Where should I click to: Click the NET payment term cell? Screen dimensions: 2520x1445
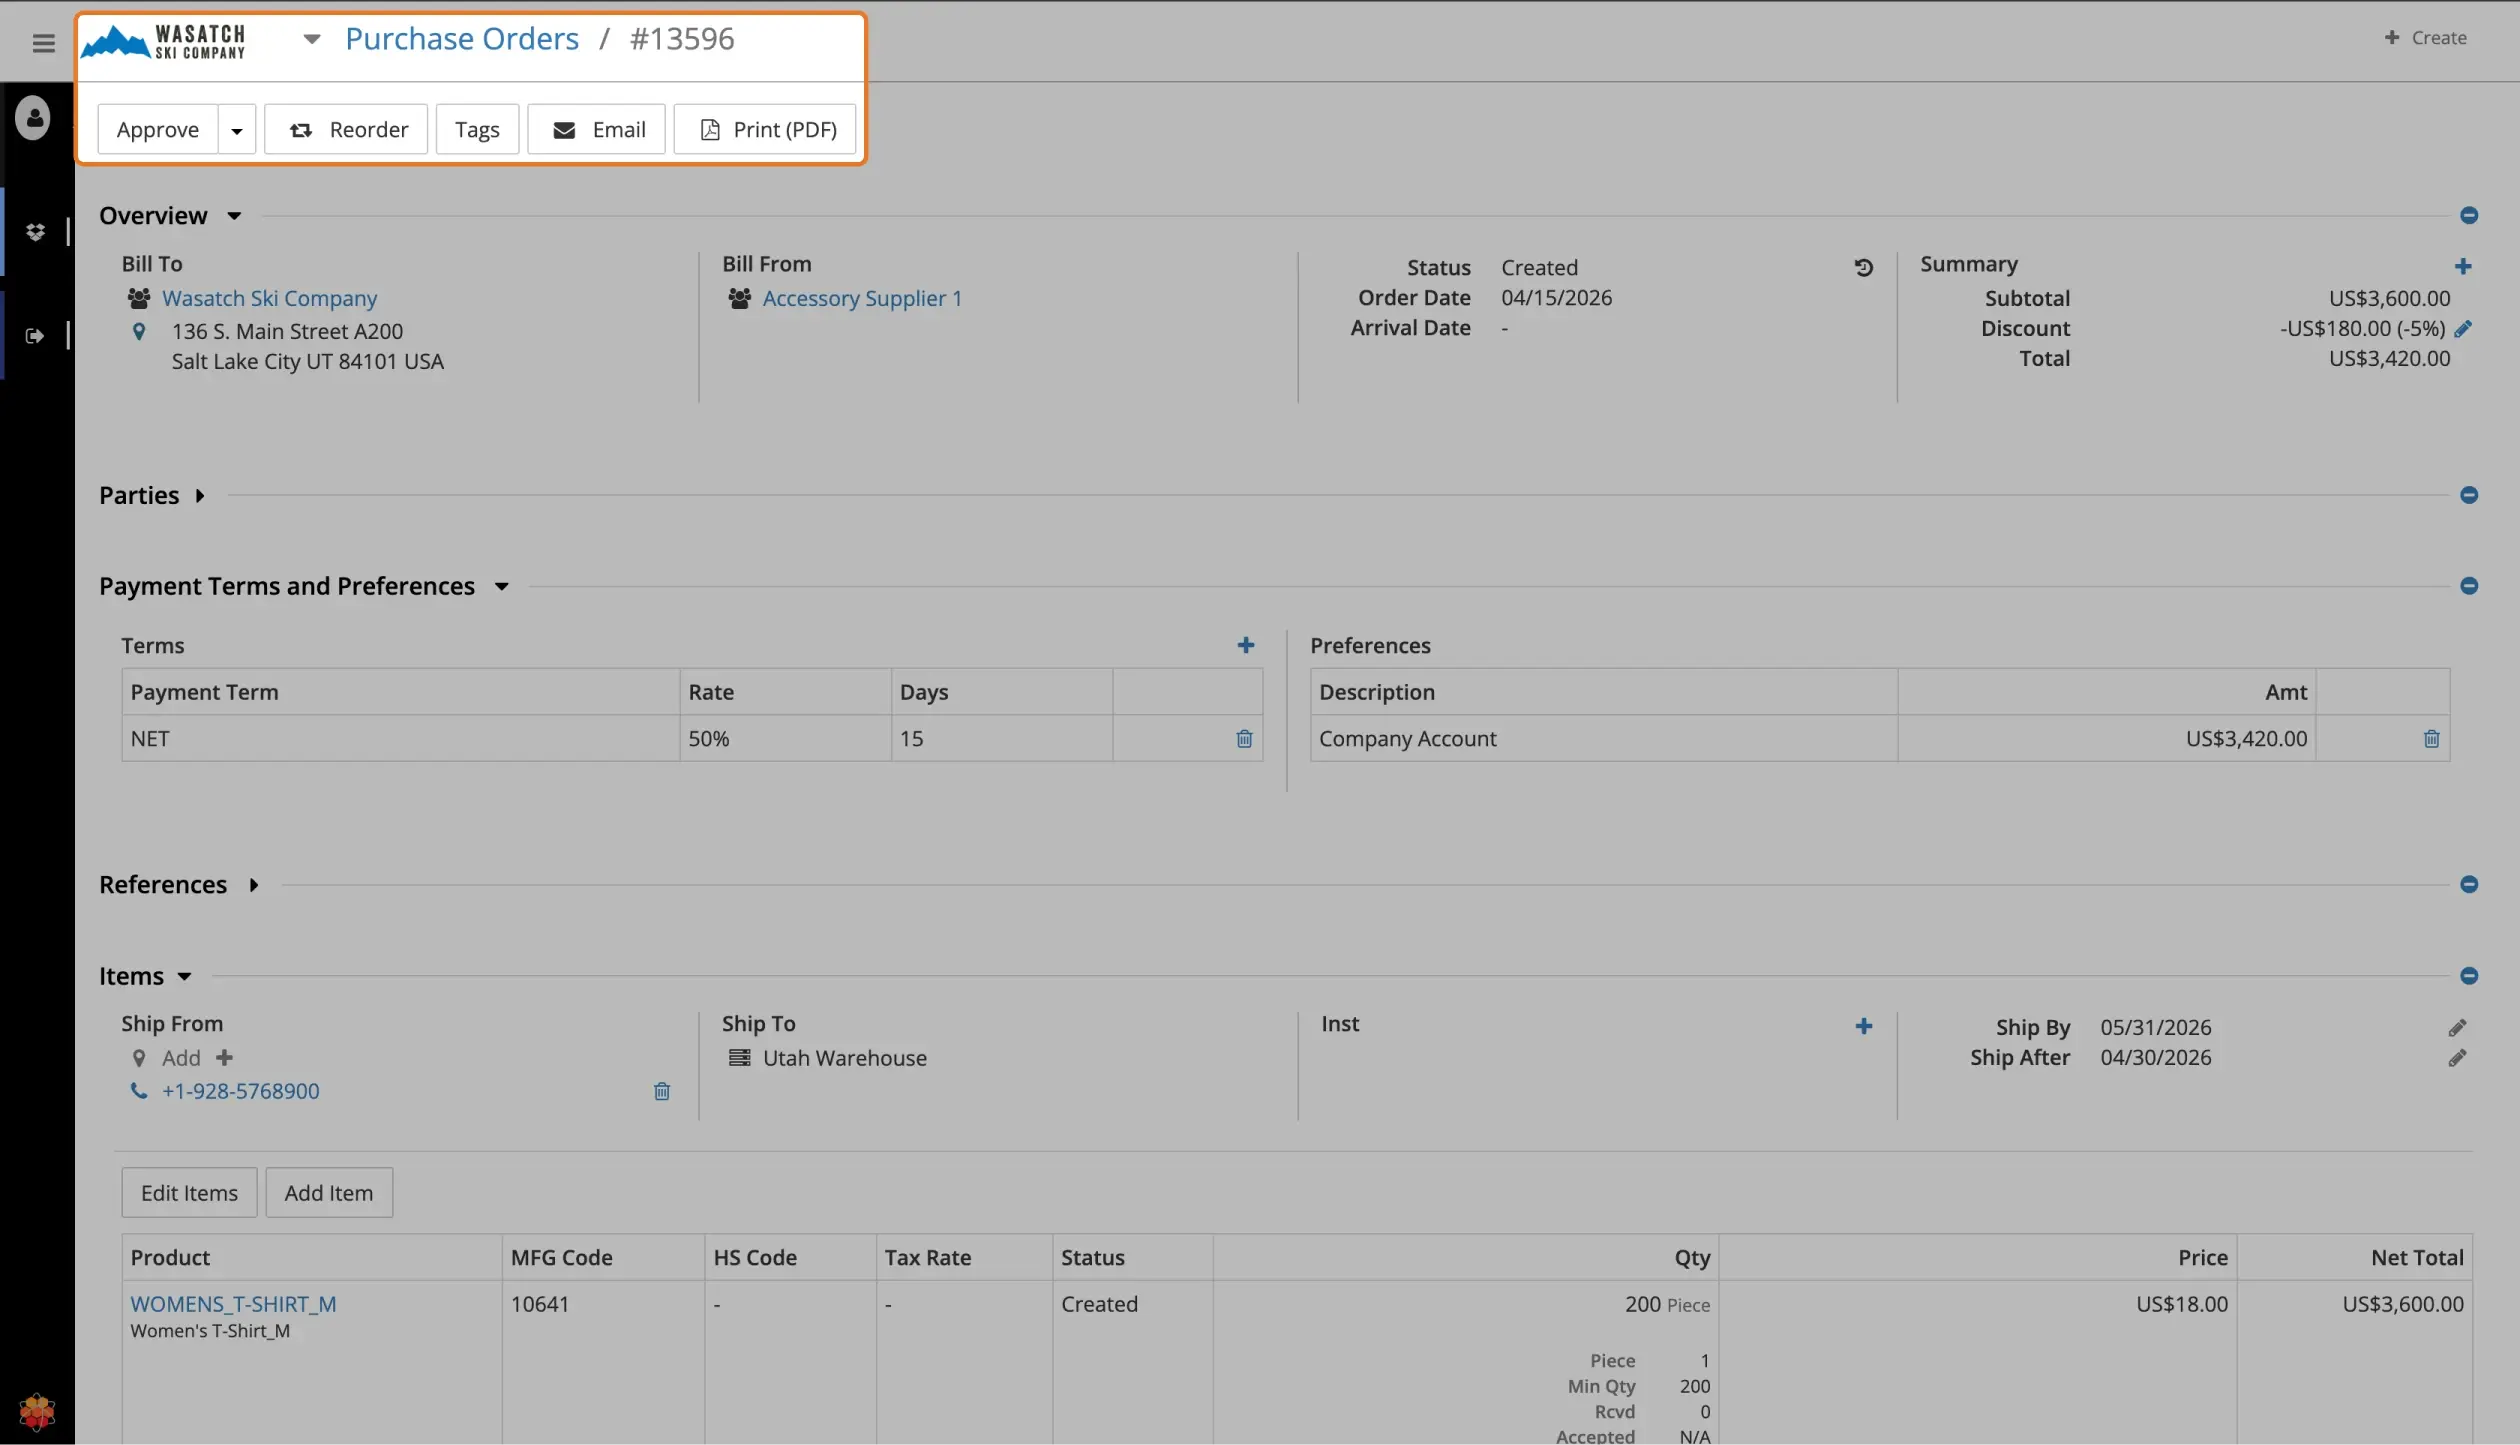[401, 739]
